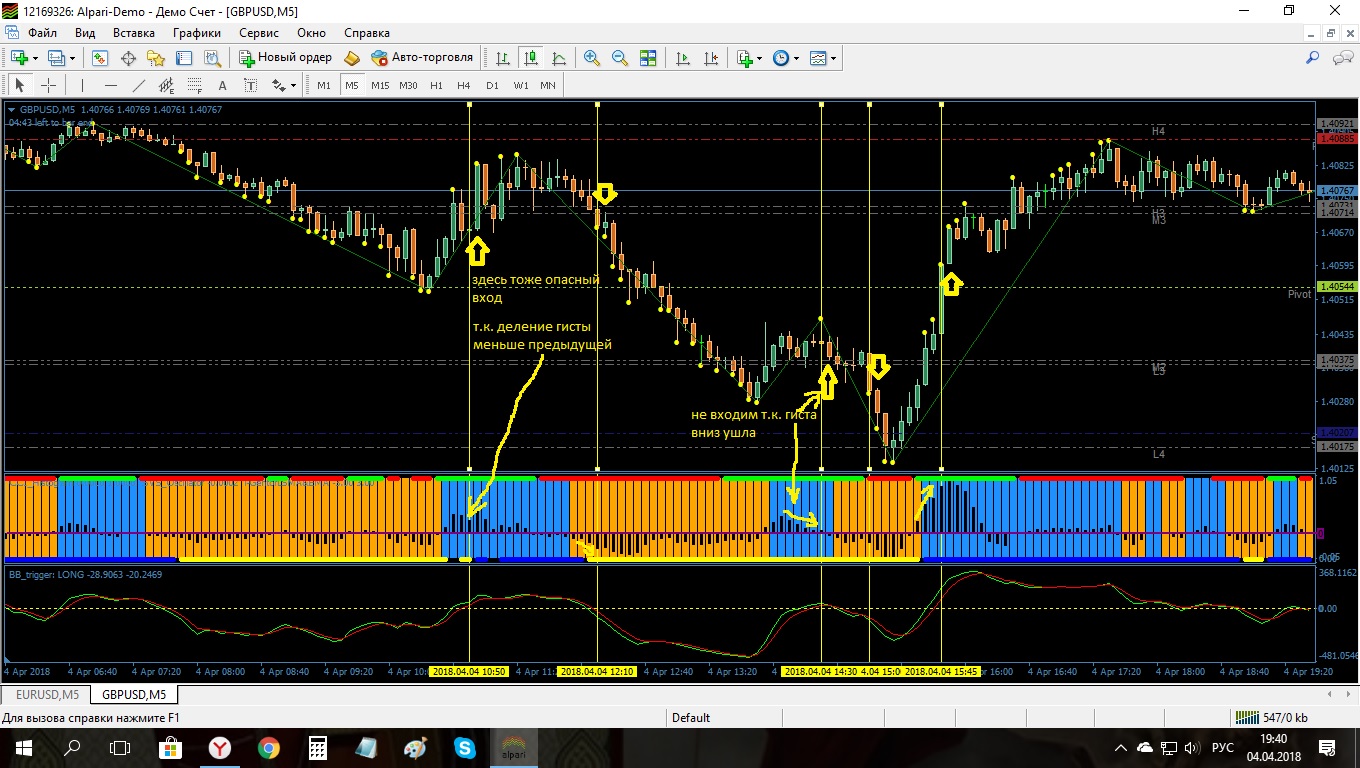The width and height of the screenshot is (1360, 768).
Task: Tile chart windows icon
Action: (x=648, y=58)
